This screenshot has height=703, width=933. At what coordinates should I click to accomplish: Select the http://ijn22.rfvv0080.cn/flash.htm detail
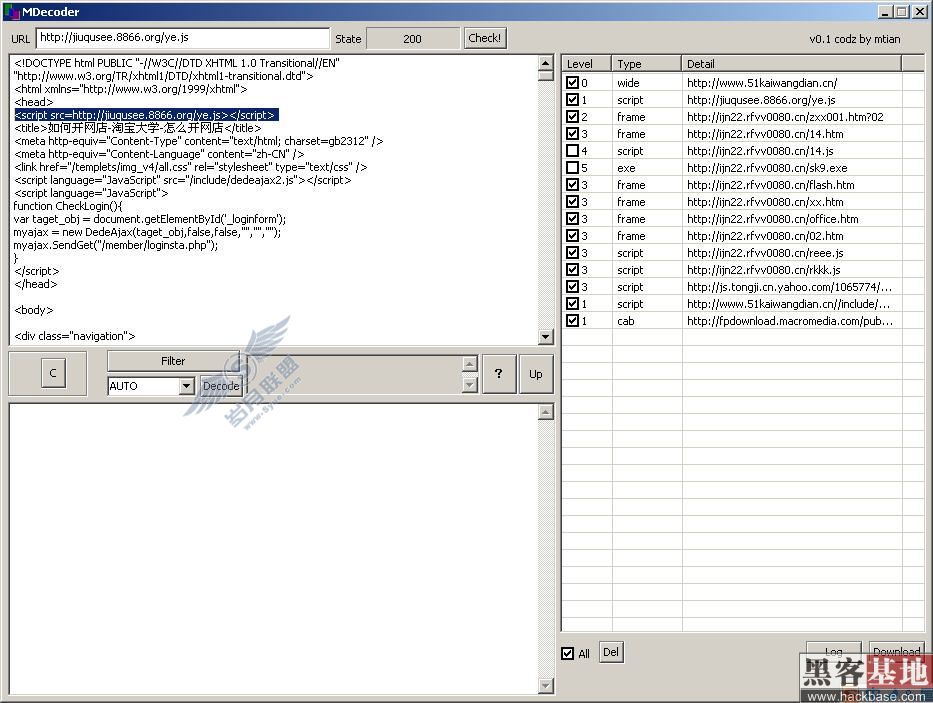(x=771, y=185)
